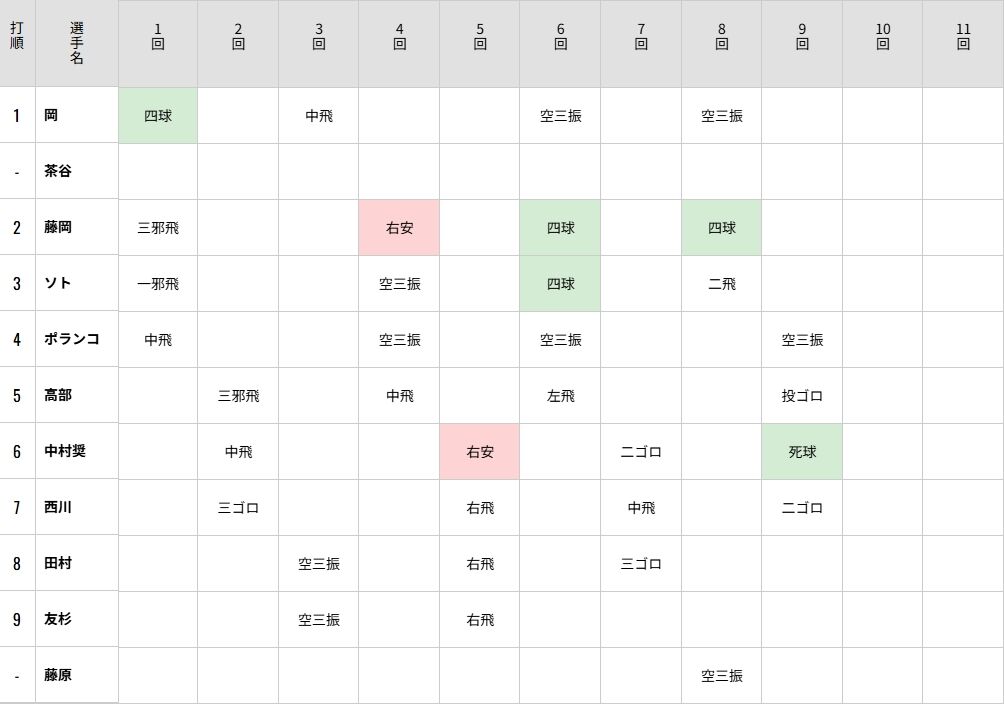The image size is (1004, 704).
Task: Select 投ゴロ result for 高部 in inning 9
Action: [802, 396]
